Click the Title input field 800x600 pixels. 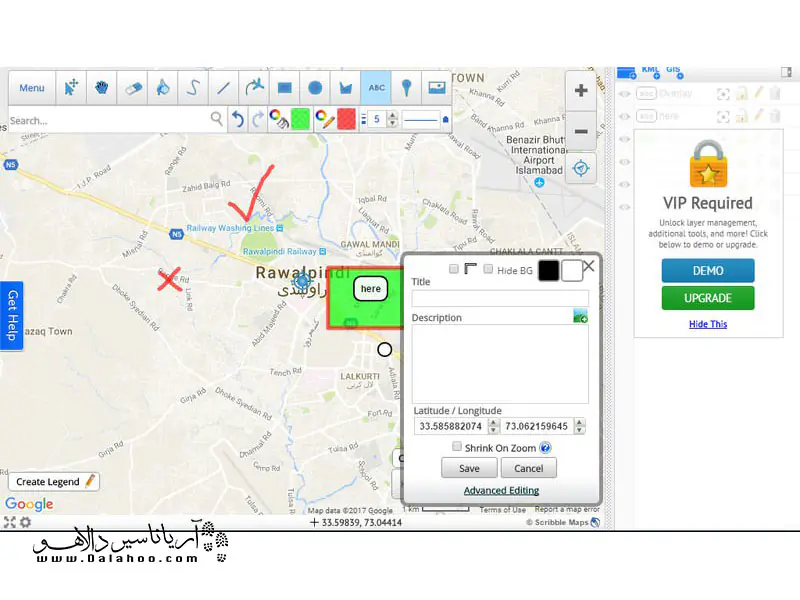pyautogui.click(x=500, y=298)
